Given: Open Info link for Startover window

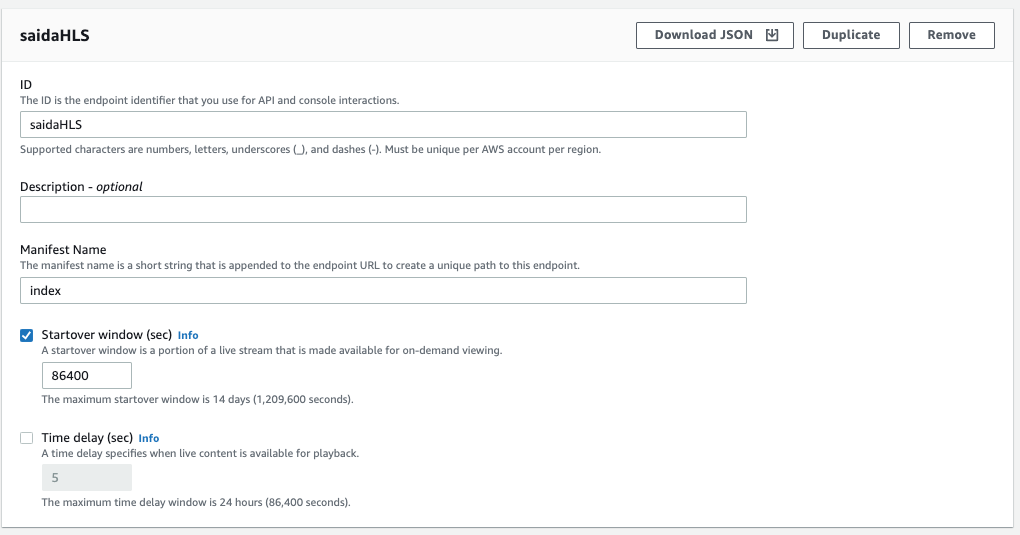Looking at the screenshot, I should [x=188, y=335].
